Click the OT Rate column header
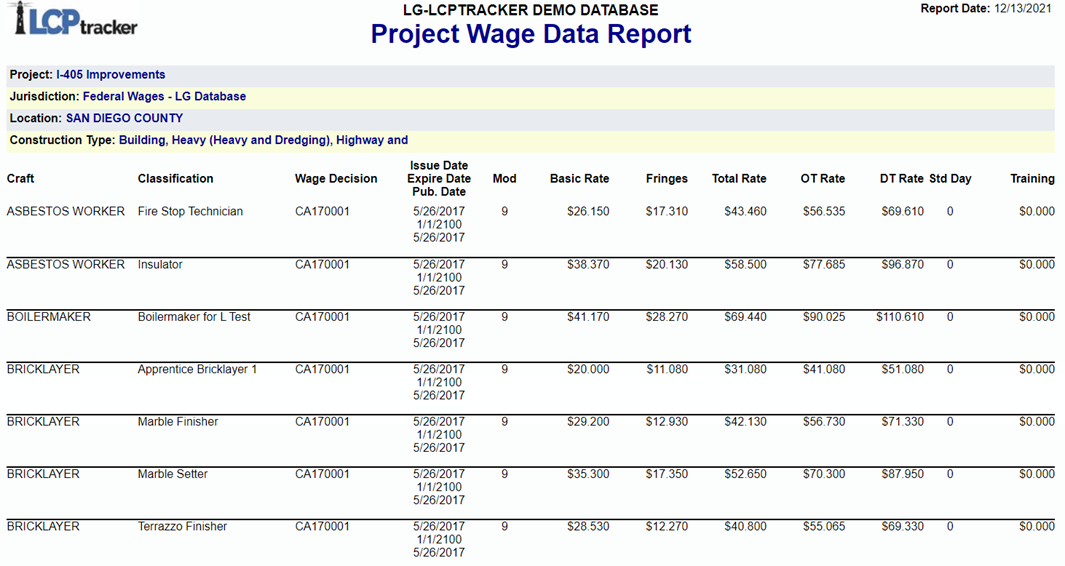Image resolution: width=1065 pixels, height=566 pixels. pos(823,179)
